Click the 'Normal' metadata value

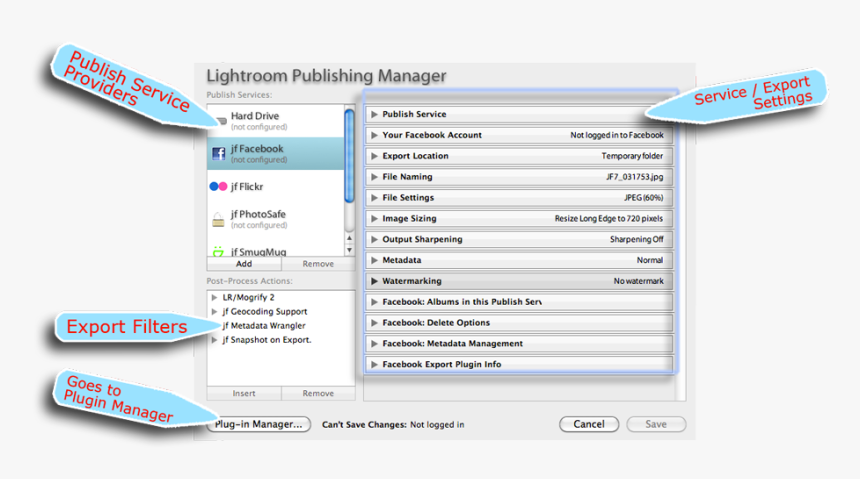coord(650,260)
